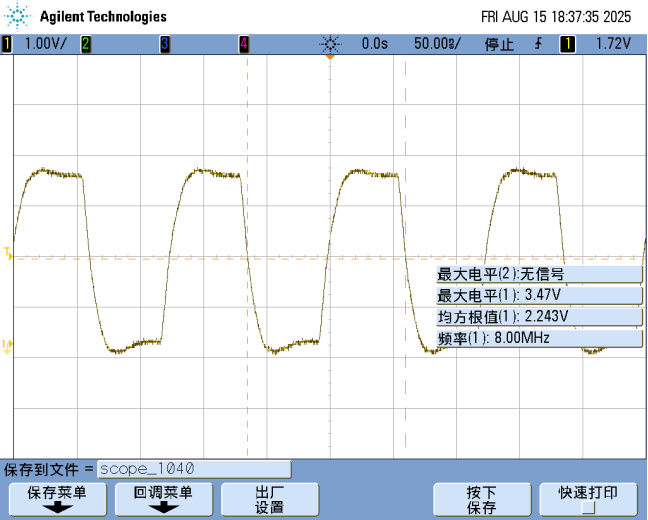Click the horizontal delay reference icon
The width and height of the screenshot is (648, 520).
click(330, 44)
